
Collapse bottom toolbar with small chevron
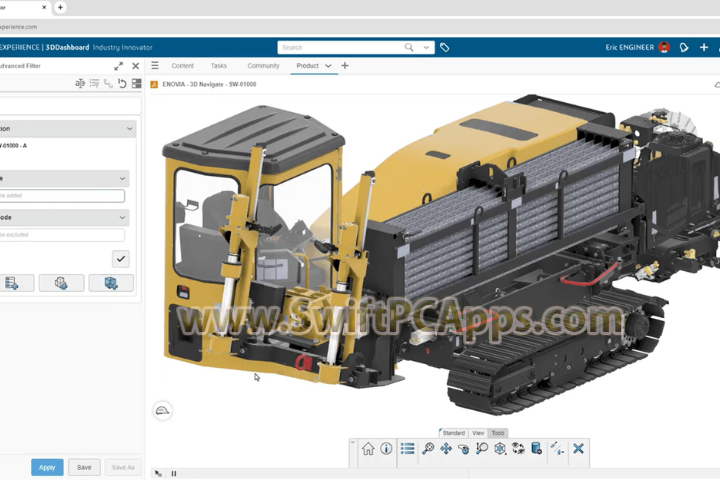click(x=353, y=442)
